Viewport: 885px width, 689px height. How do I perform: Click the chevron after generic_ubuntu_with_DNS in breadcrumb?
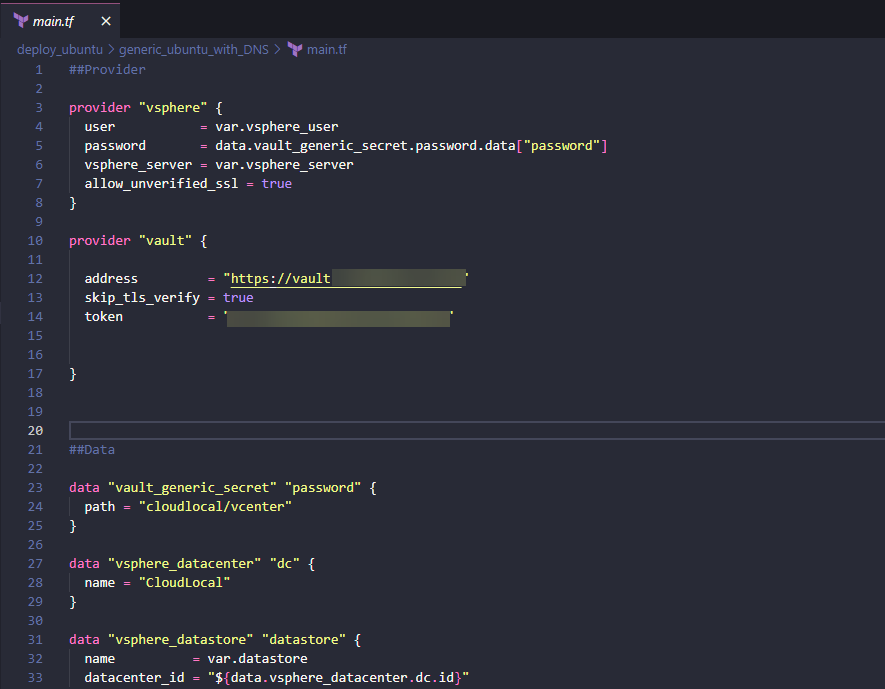tap(278, 49)
